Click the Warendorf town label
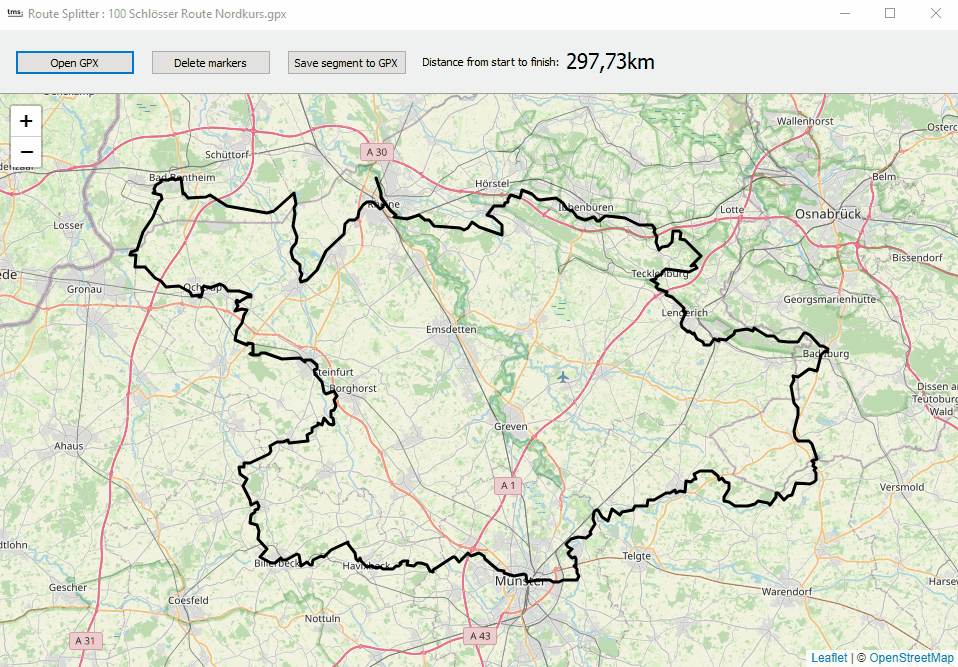958x667 pixels. [787, 591]
